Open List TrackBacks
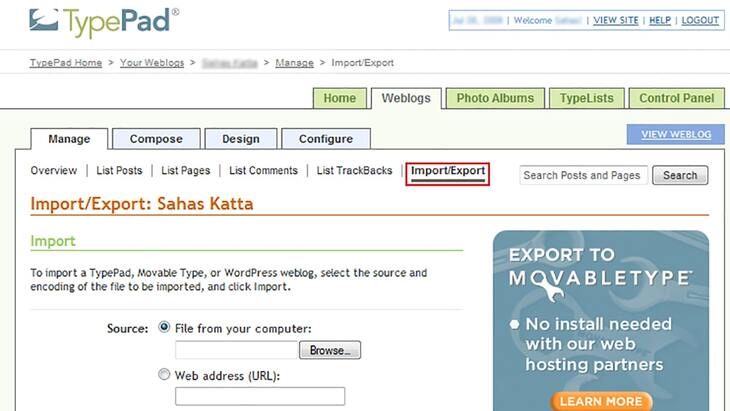730x411 pixels. [354, 171]
